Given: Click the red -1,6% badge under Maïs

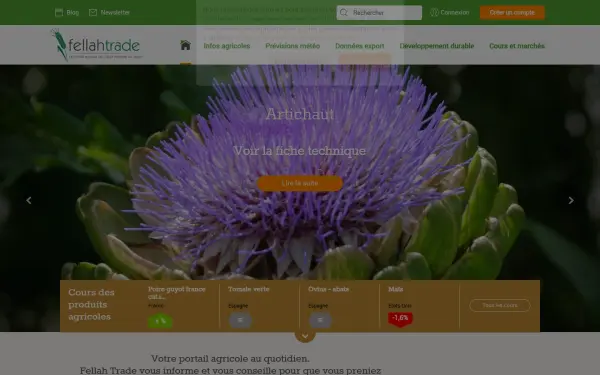Looking at the screenshot, I should [400, 319].
